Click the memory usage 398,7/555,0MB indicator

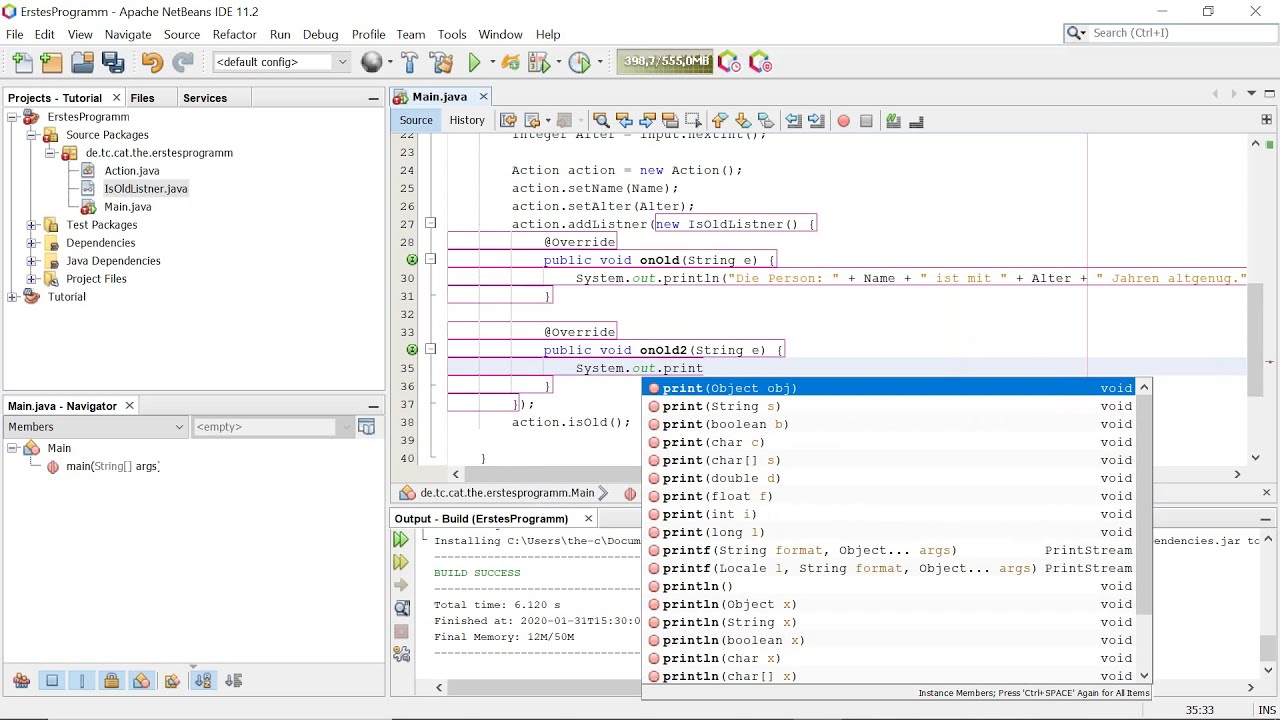coord(666,62)
